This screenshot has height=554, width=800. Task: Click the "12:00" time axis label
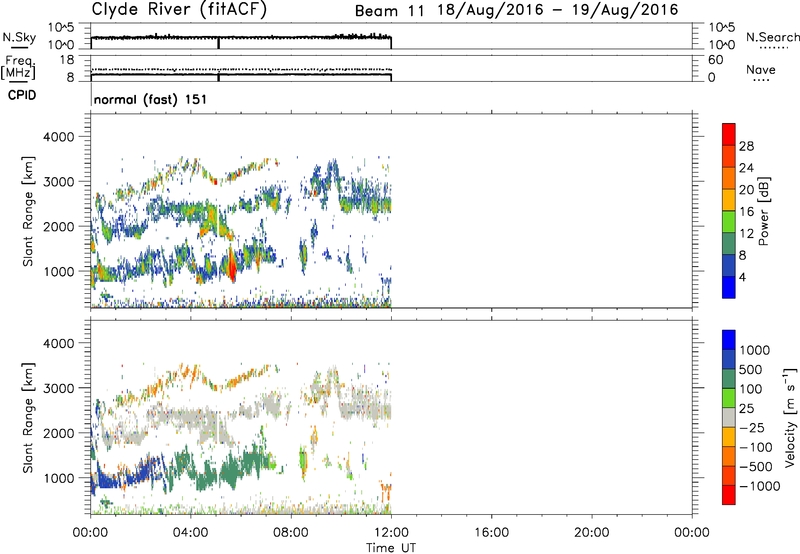tap(391, 533)
